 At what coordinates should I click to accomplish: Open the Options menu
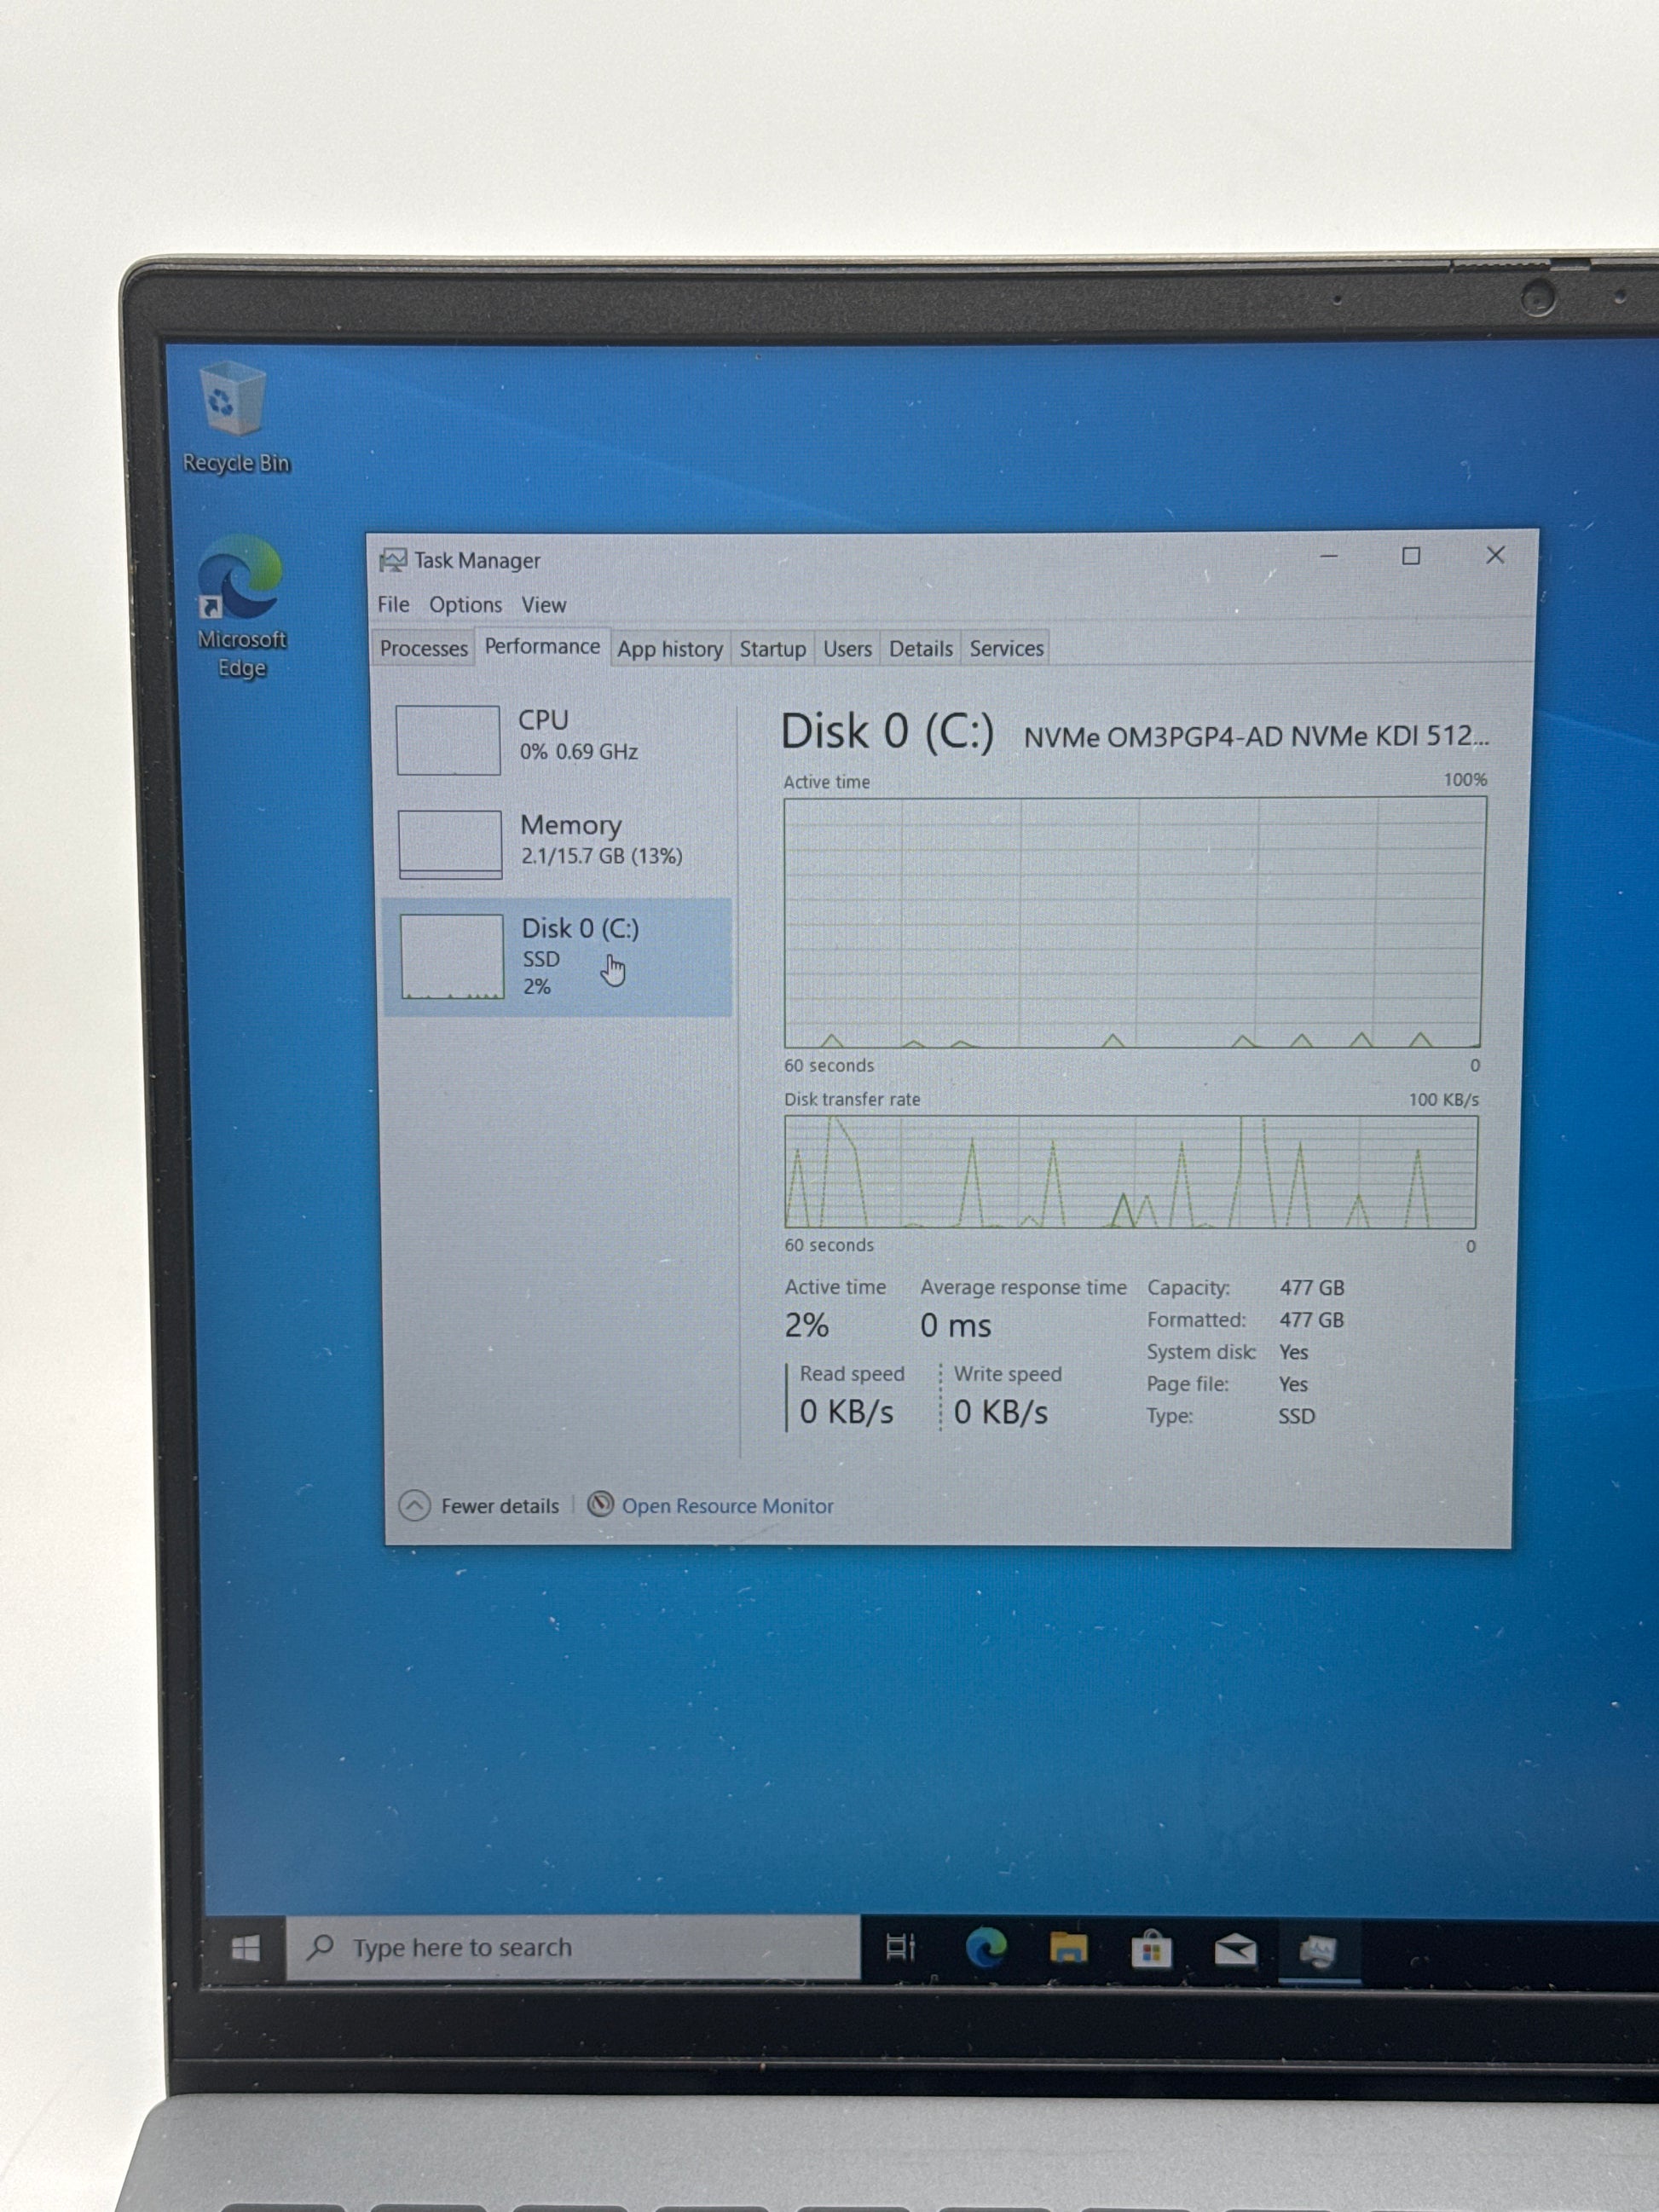coord(465,604)
